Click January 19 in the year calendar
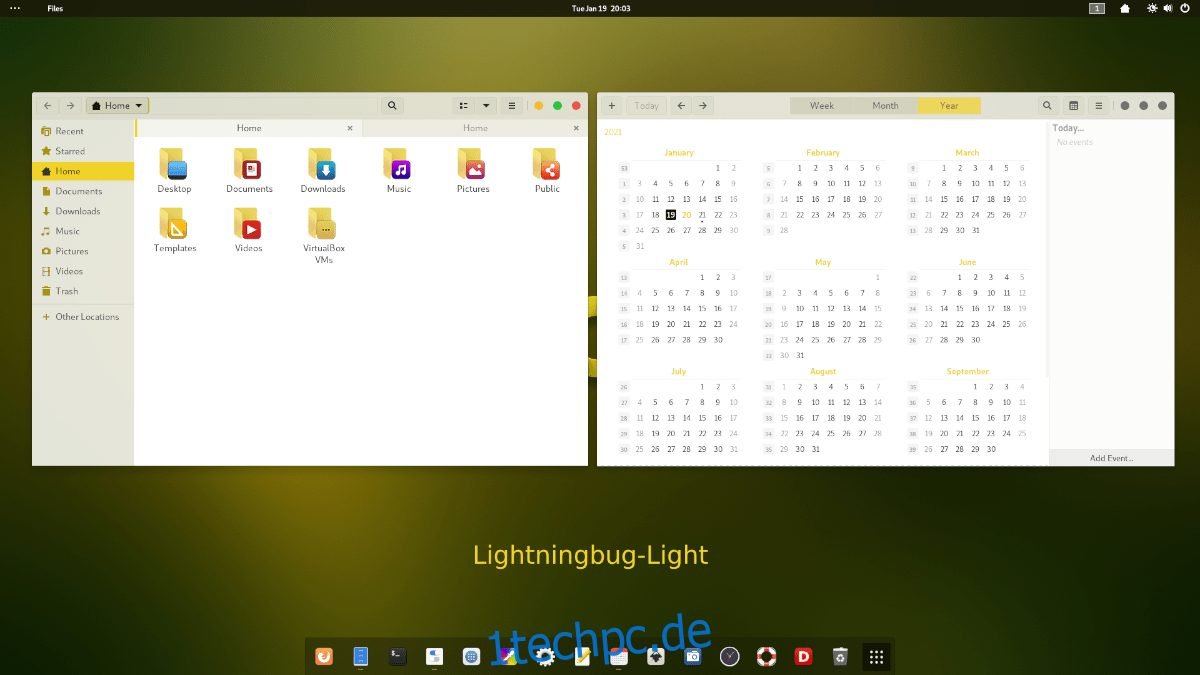 tap(670, 215)
